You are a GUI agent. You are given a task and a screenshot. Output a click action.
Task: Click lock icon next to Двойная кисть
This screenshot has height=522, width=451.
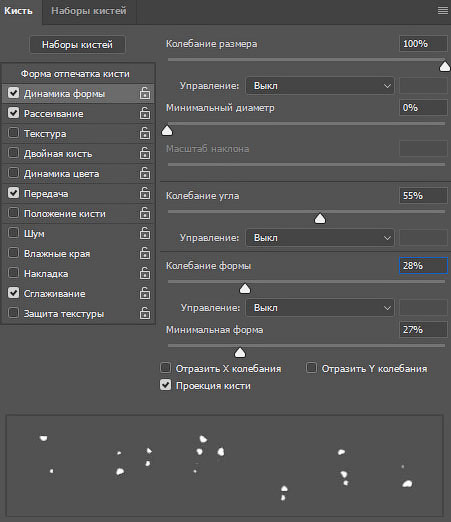point(145,154)
